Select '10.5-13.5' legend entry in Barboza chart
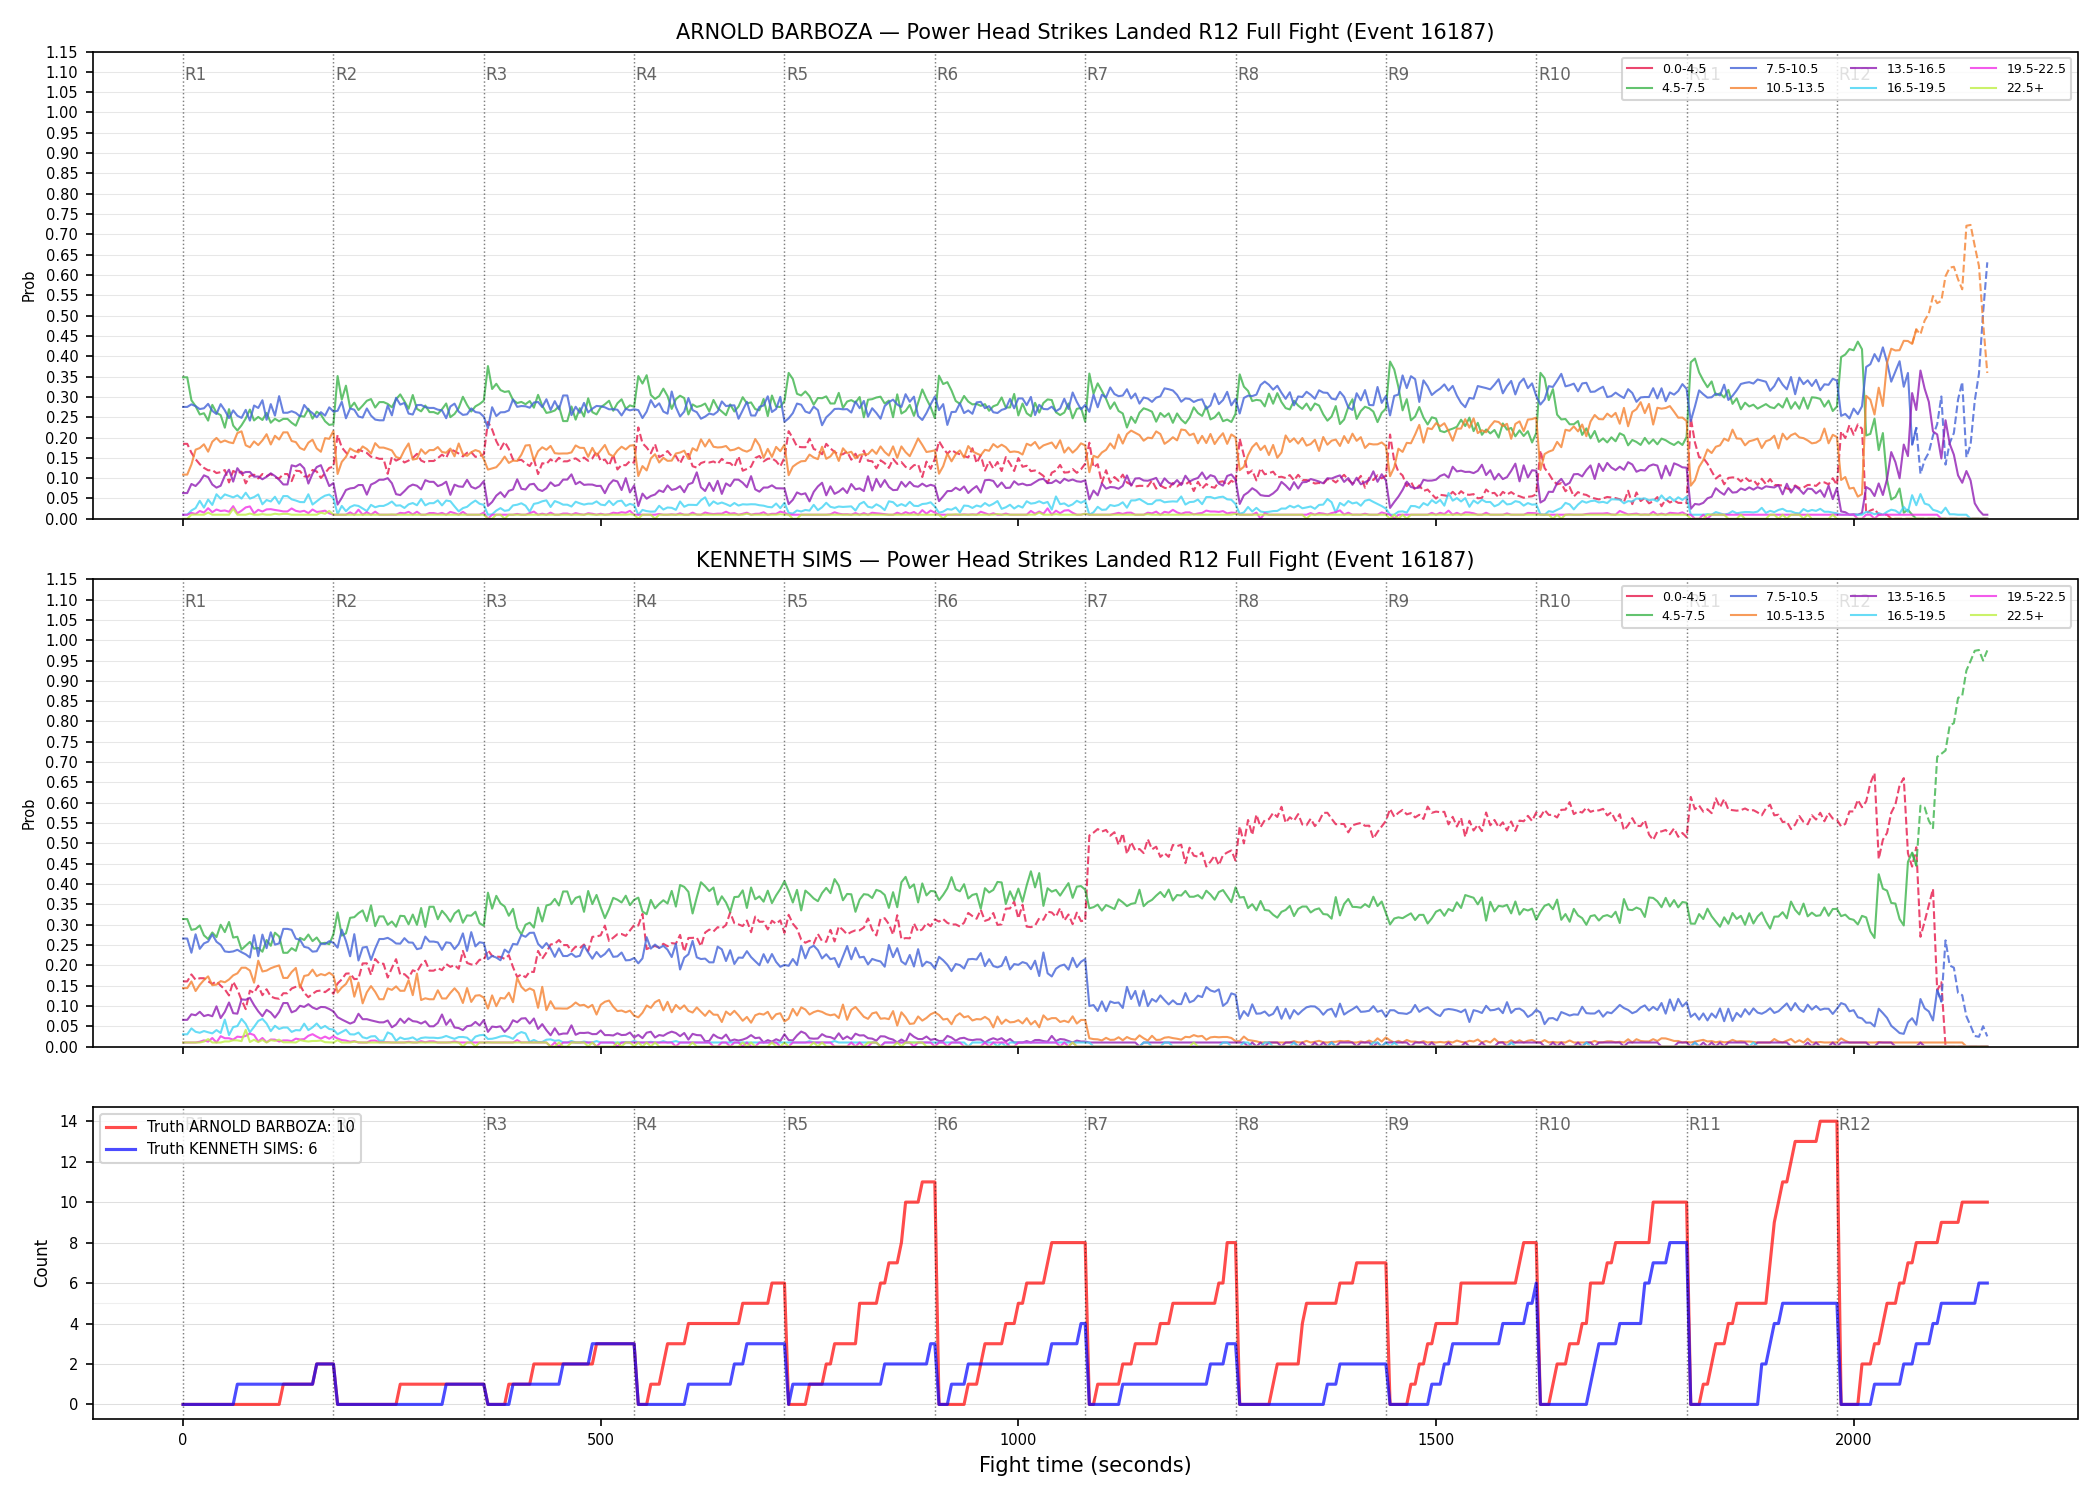2100x1500 pixels. coord(1778,88)
